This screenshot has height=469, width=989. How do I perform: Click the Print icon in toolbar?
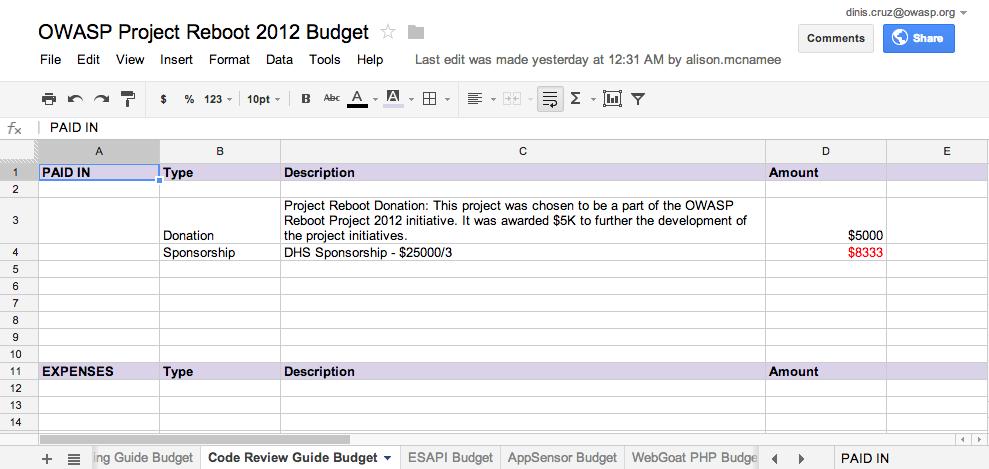point(49,99)
